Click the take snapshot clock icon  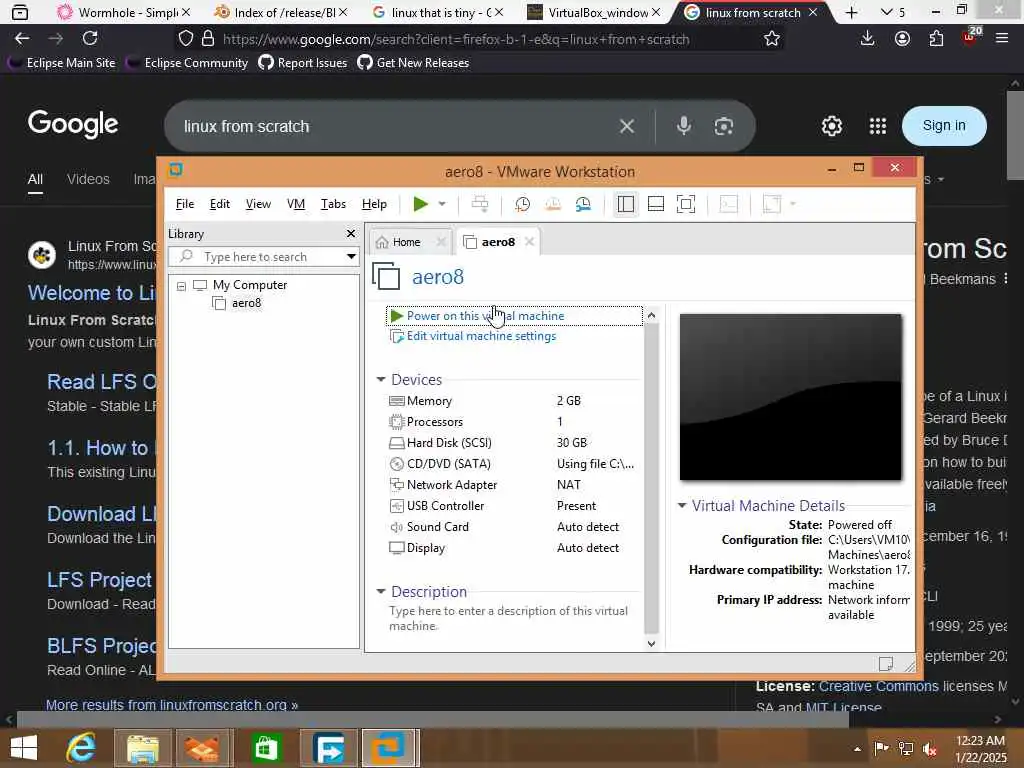(x=522, y=204)
